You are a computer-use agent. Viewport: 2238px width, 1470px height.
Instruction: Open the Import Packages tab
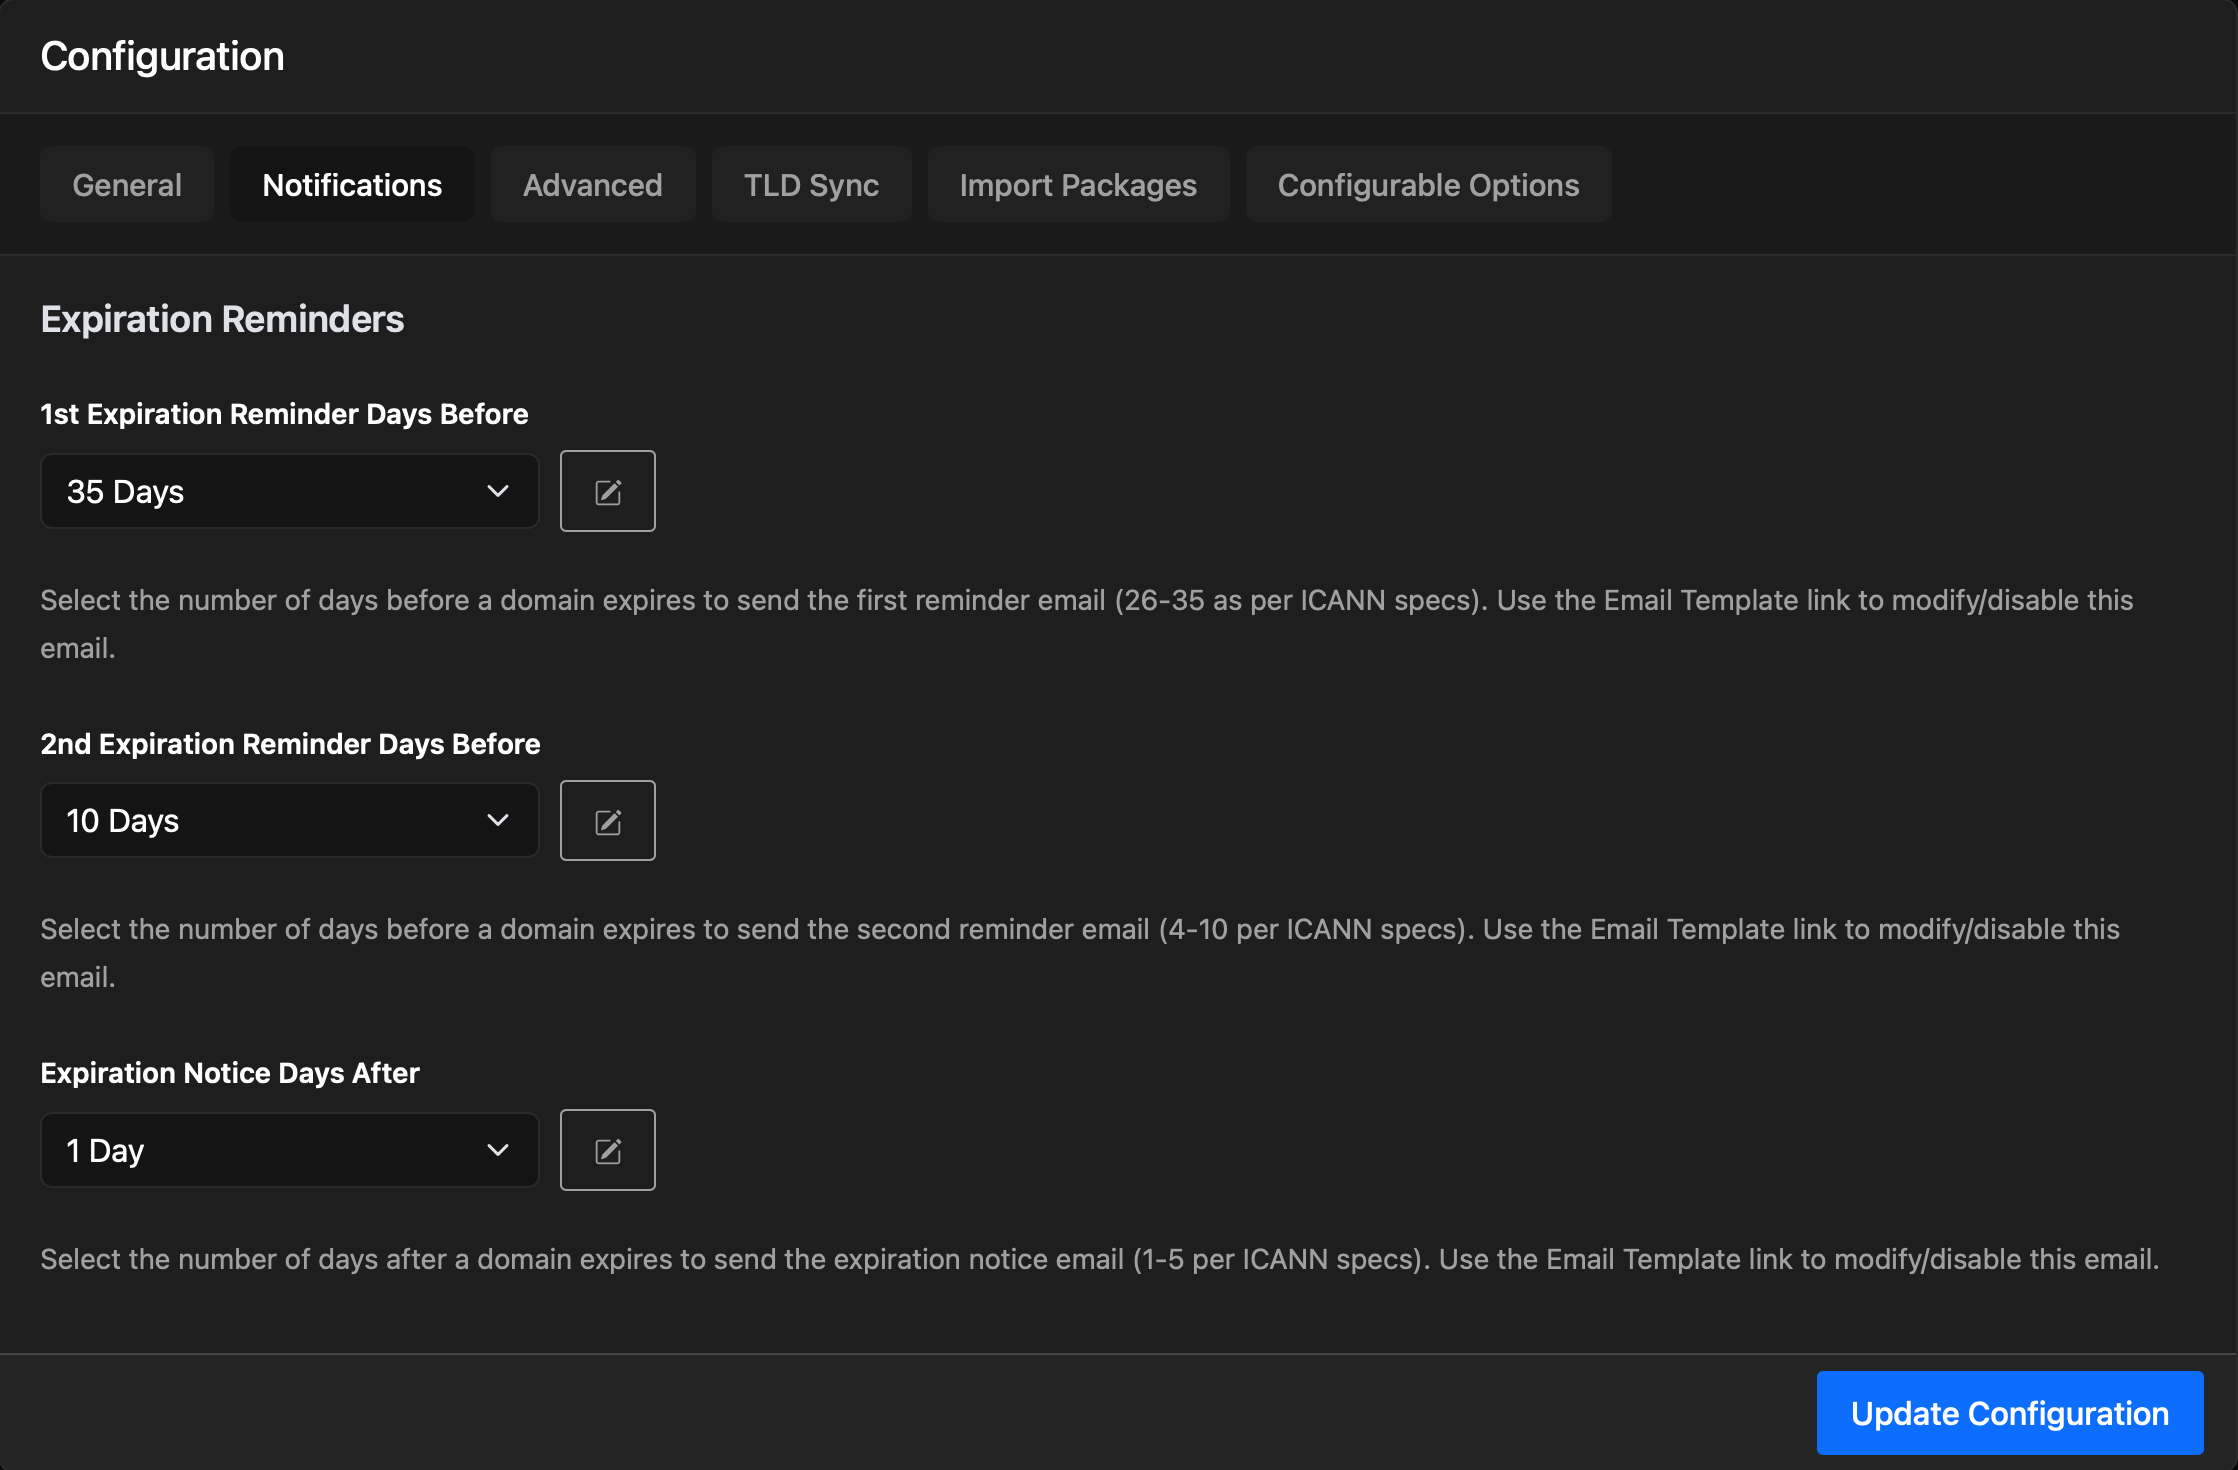coord(1078,185)
